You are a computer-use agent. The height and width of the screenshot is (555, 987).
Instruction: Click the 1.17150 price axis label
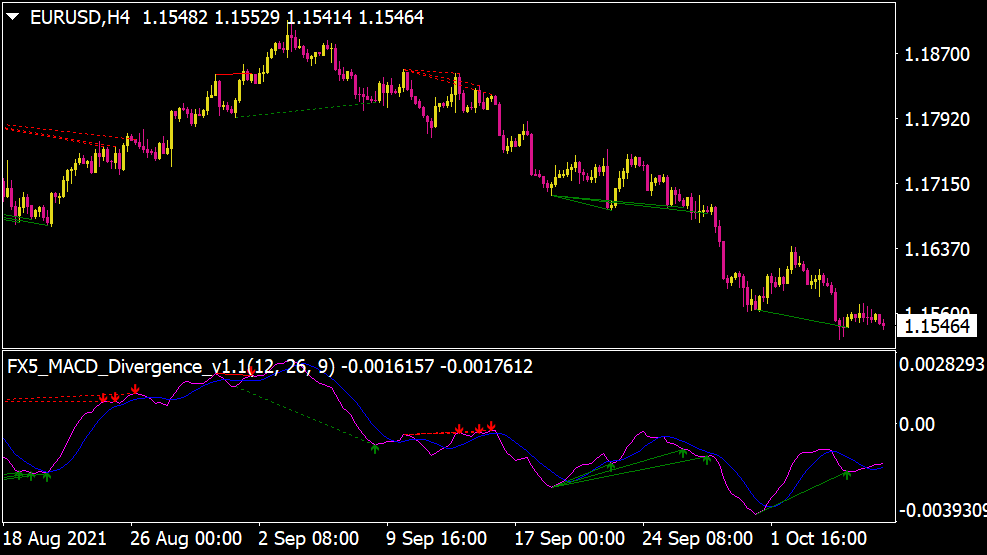click(937, 184)
